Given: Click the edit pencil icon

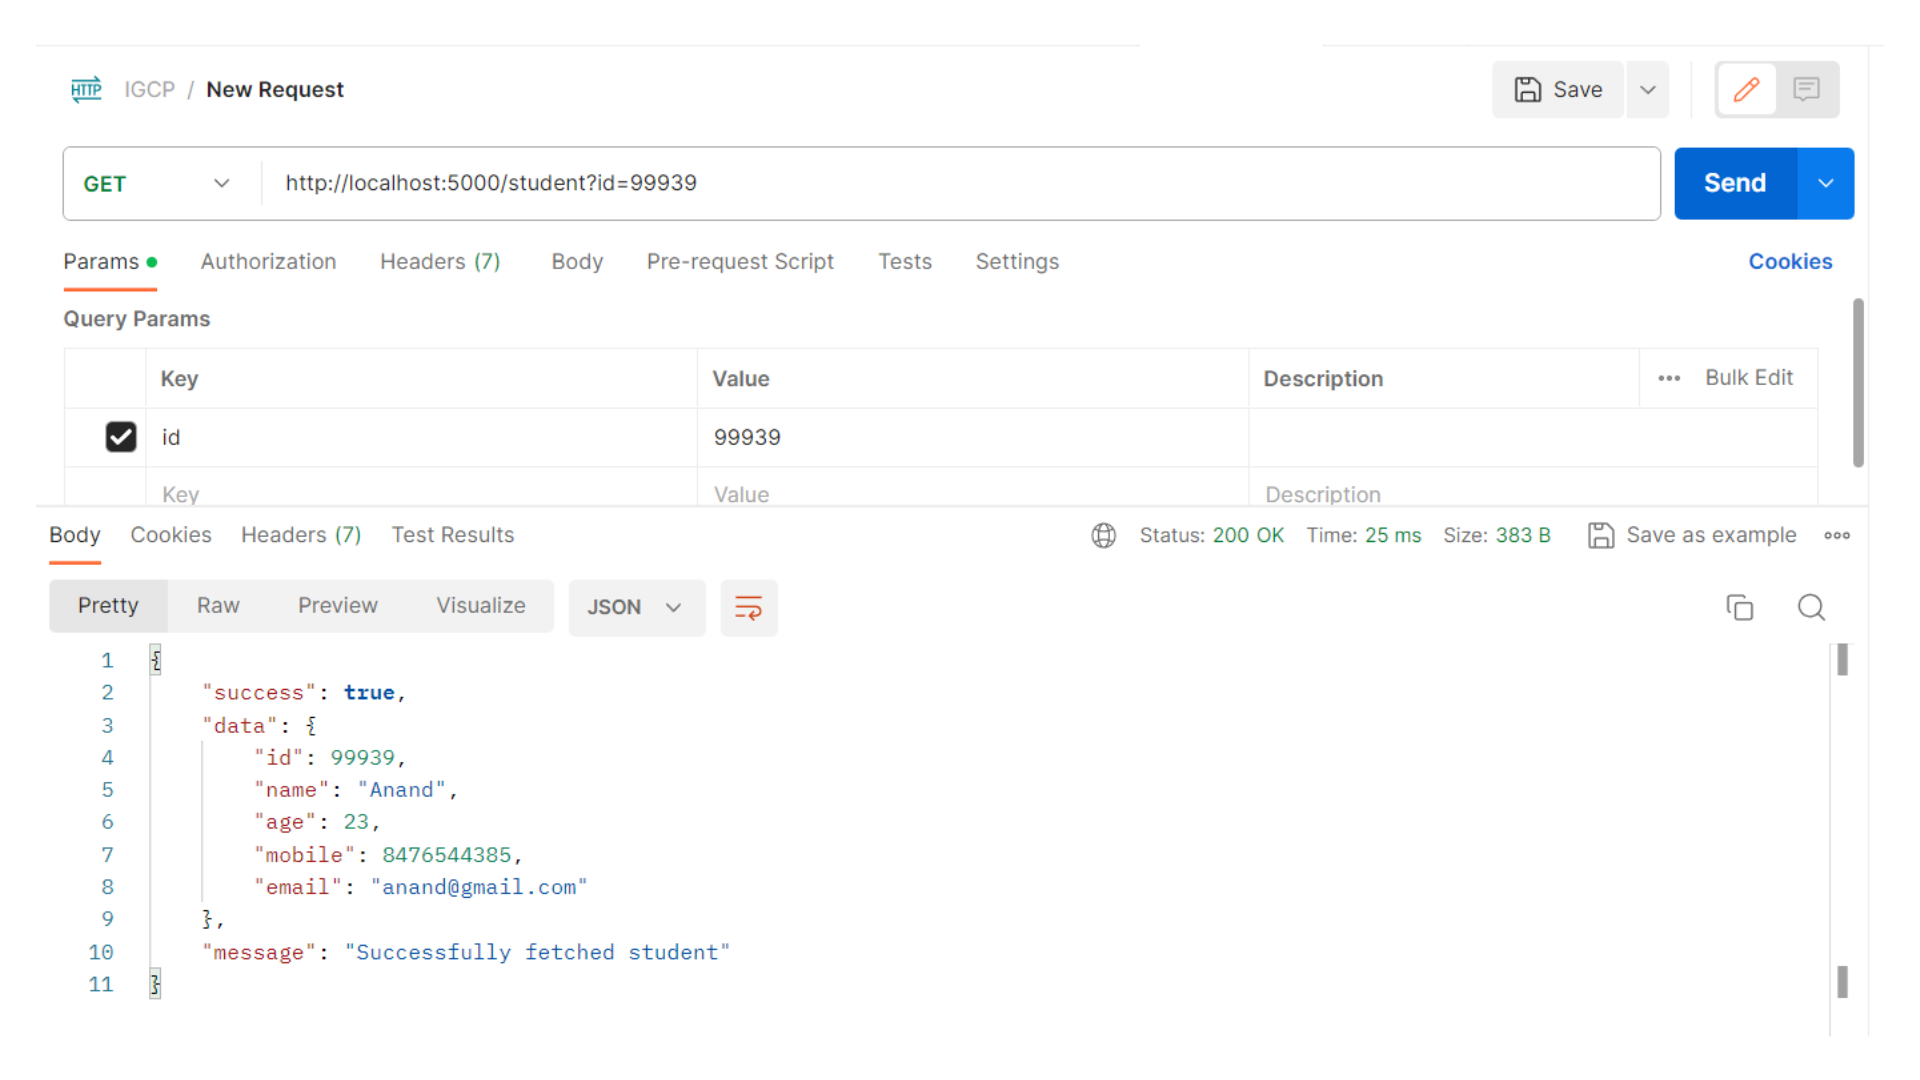Looking at the screenshot, I should tap(1747, 88).
